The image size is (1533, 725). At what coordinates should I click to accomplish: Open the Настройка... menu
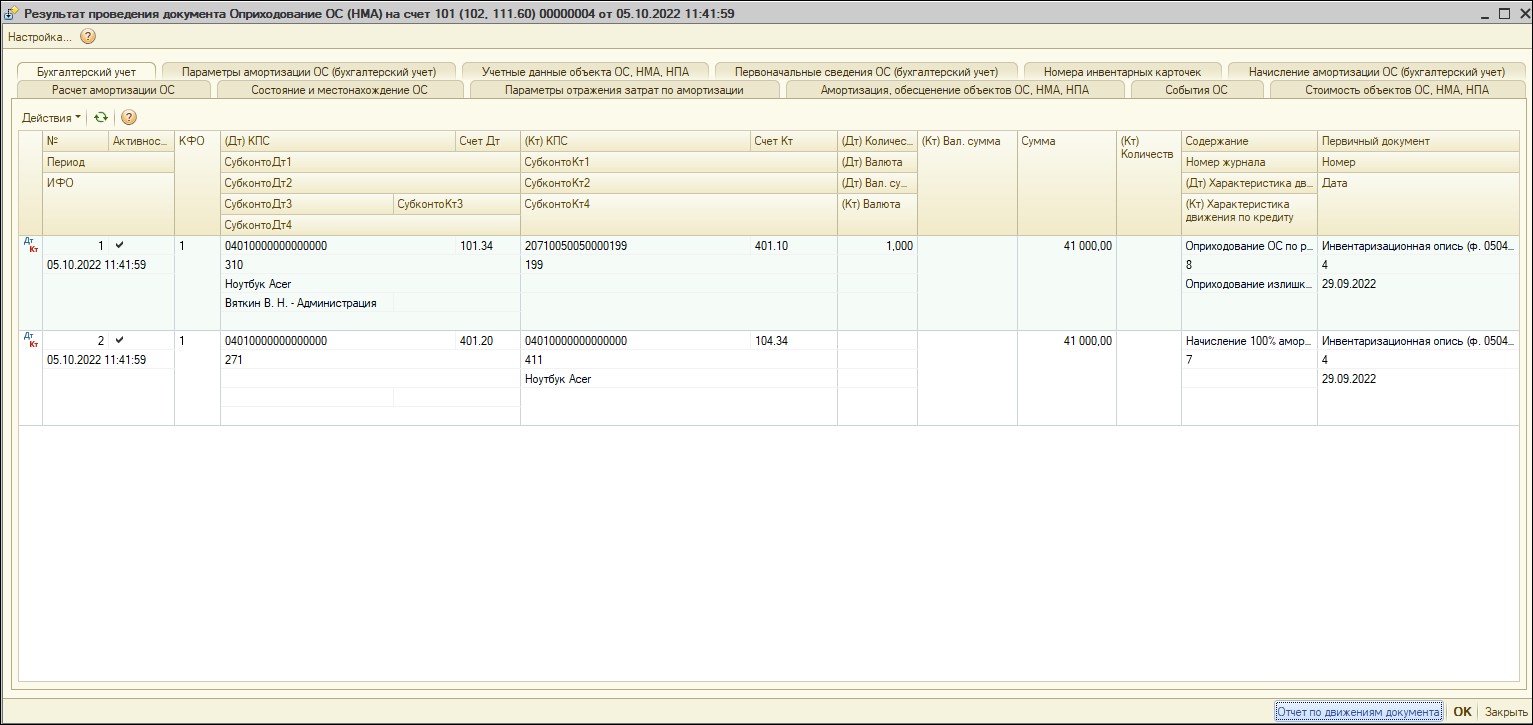pyautogui.click(x=40, y=37)
